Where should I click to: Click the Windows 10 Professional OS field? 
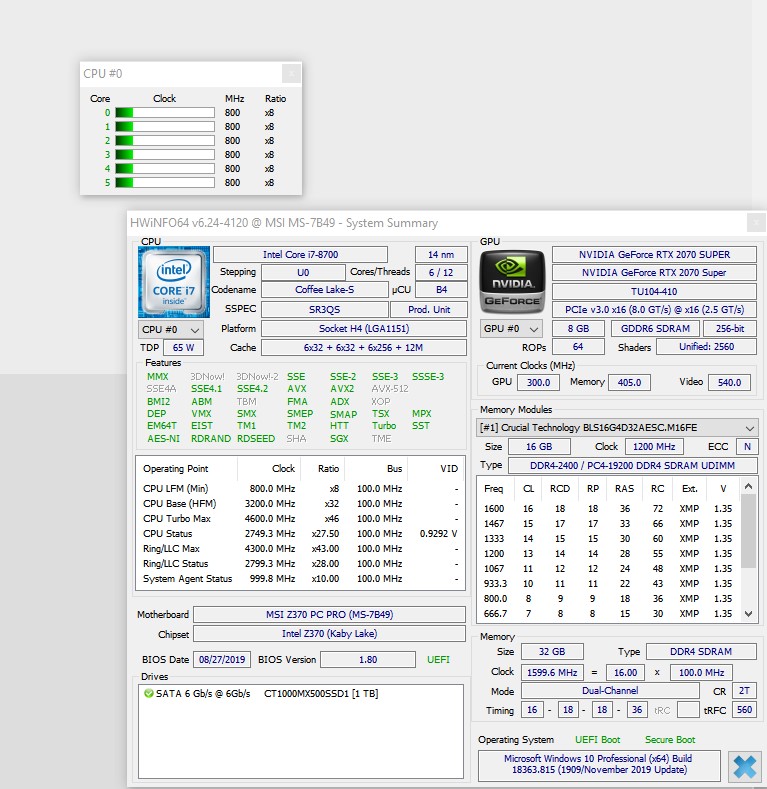point(598,764)
